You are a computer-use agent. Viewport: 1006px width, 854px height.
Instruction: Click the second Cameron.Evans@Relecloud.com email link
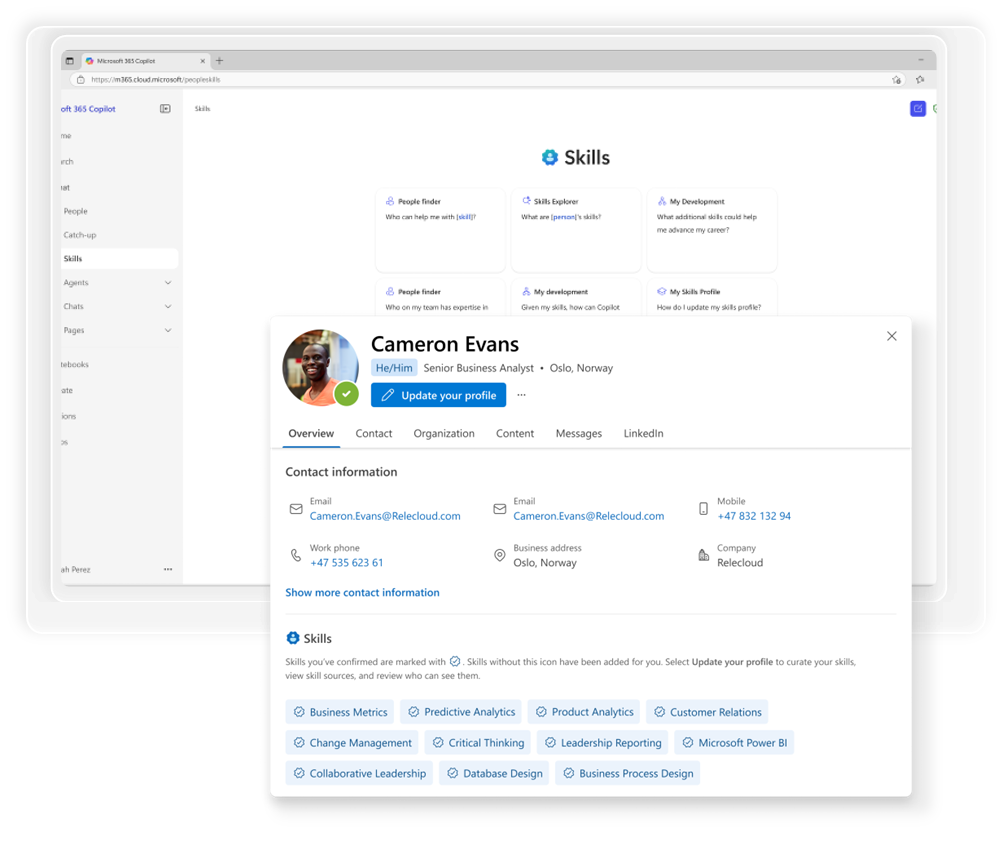tap(588, 516)
